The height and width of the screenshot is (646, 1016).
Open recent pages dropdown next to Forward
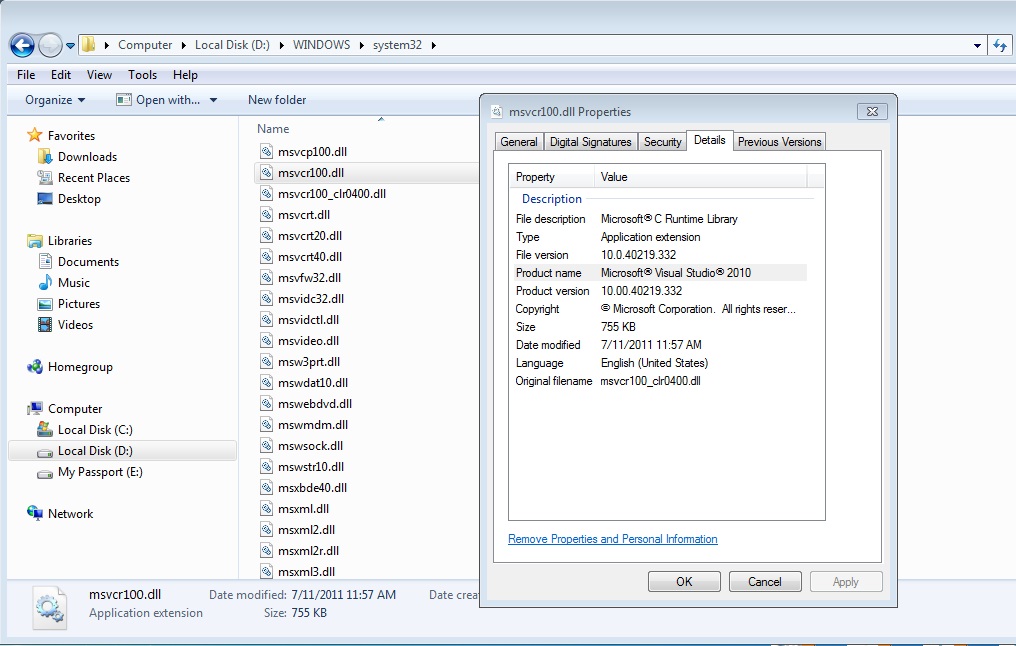(x=71, y=46)
